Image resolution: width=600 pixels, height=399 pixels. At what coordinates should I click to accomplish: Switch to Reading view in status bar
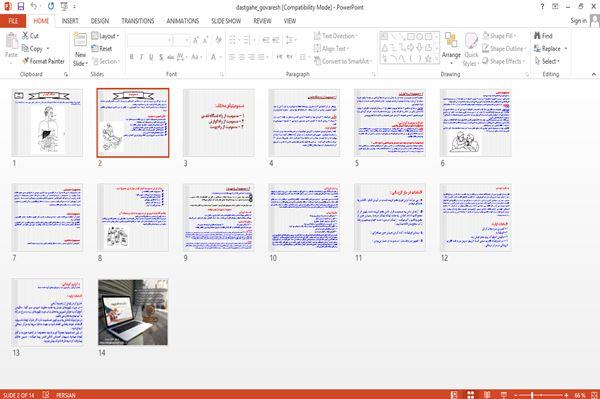pos(487,395)
